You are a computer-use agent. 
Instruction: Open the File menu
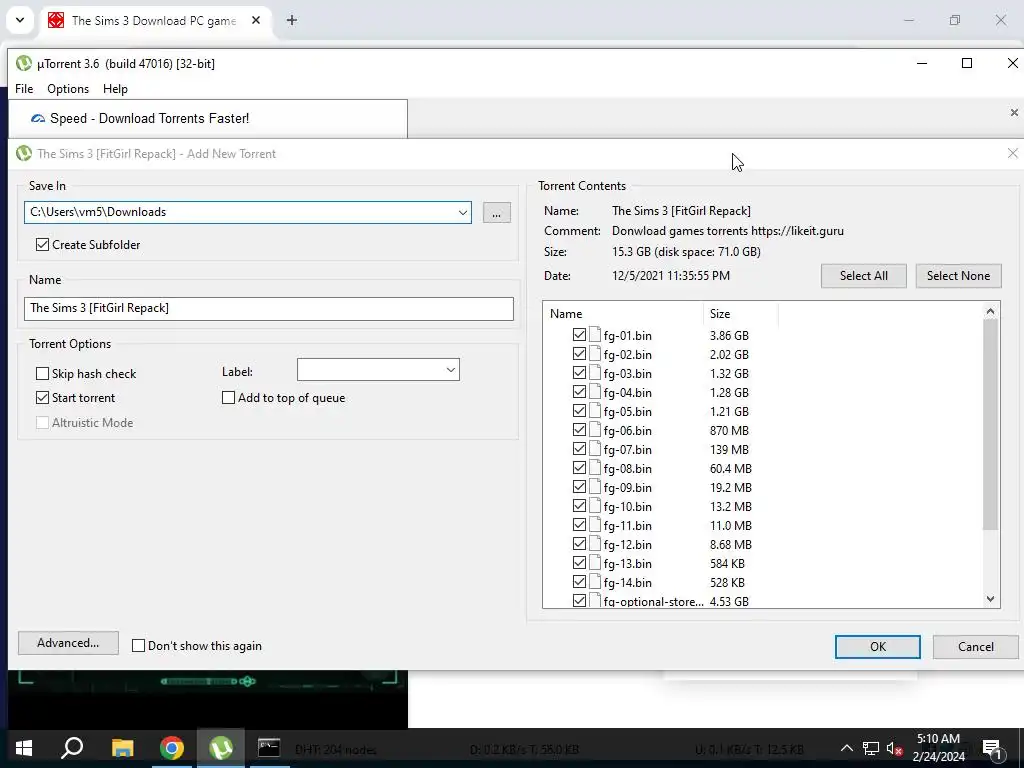24,89
